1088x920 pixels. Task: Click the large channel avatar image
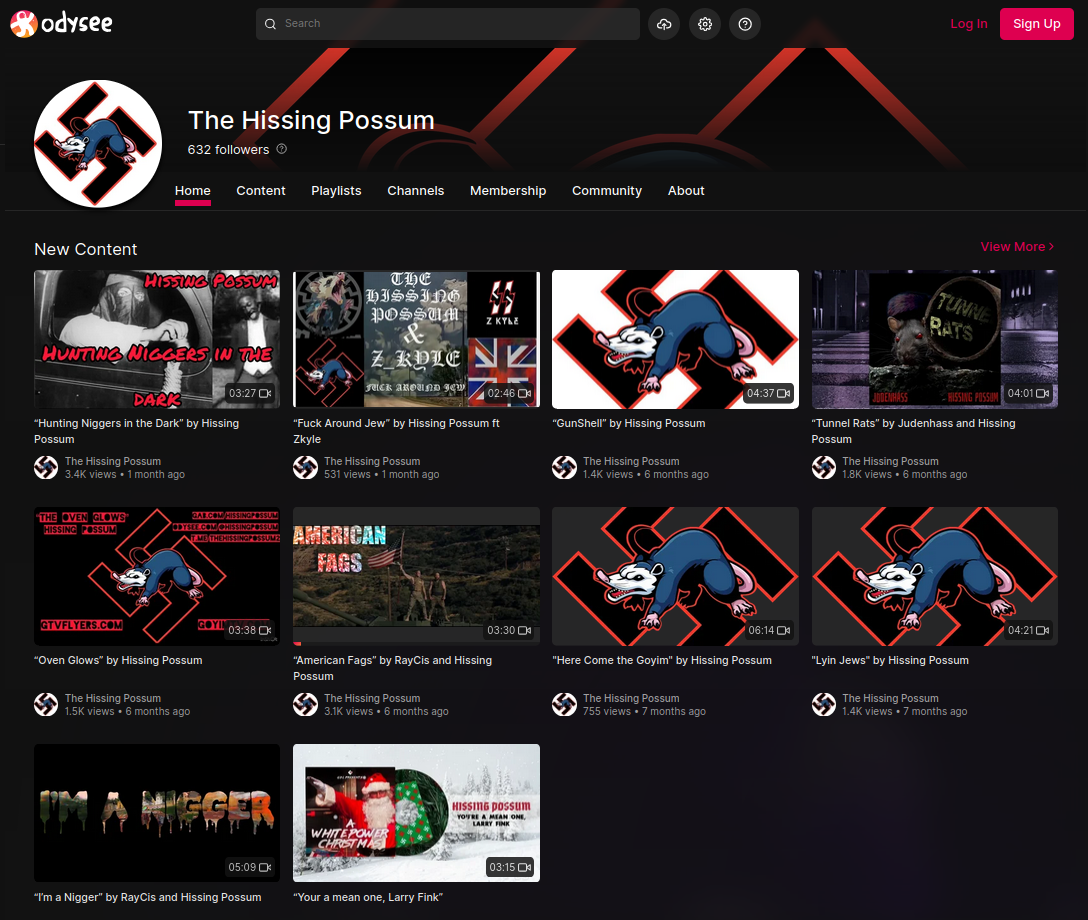pyautogui.click(x=98, y=144)
